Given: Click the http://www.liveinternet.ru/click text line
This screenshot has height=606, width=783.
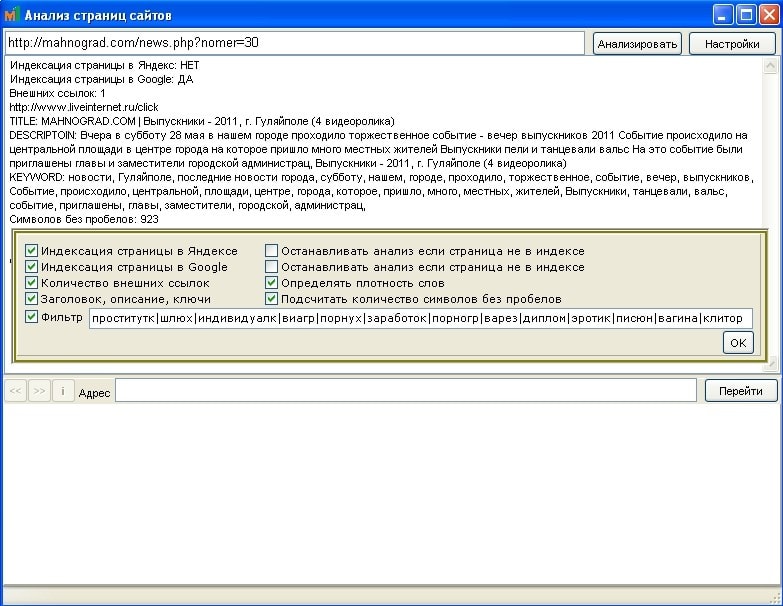Looking at the screenshot, I should coord(84,107).
